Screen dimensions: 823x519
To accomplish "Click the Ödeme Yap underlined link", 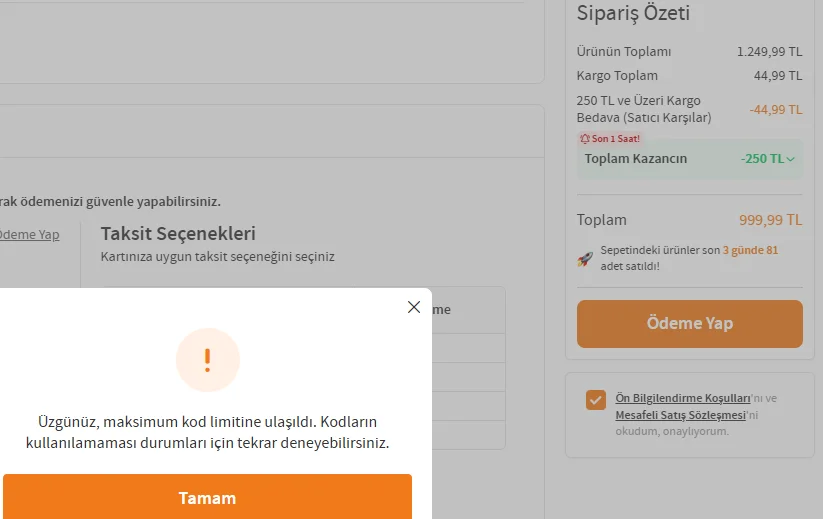I will coord(29,235).
